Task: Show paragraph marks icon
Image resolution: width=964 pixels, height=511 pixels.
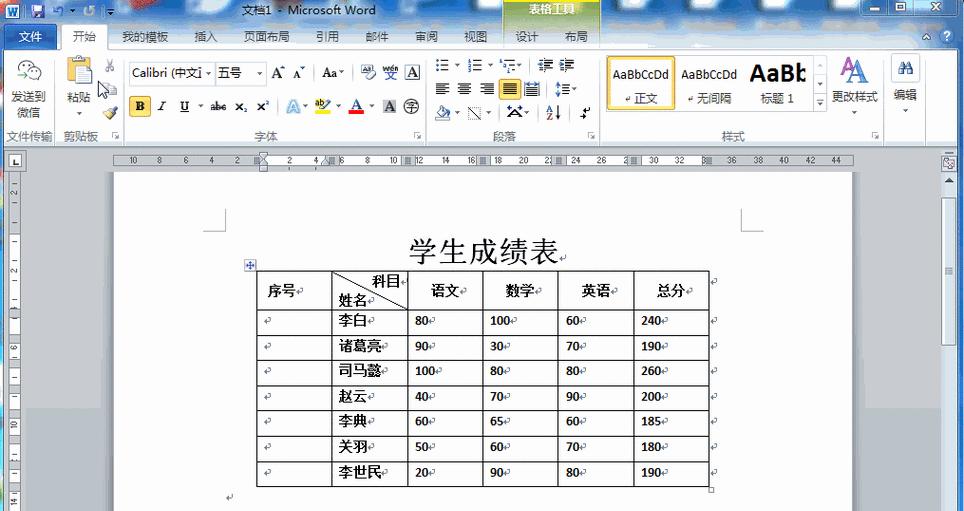Action: click(x=585, y=113)
